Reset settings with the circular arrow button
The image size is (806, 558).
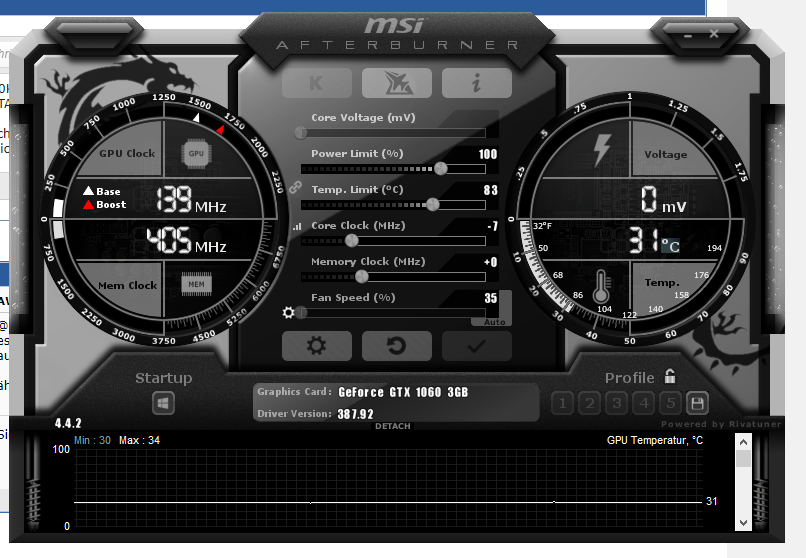(x=396, y=346)
